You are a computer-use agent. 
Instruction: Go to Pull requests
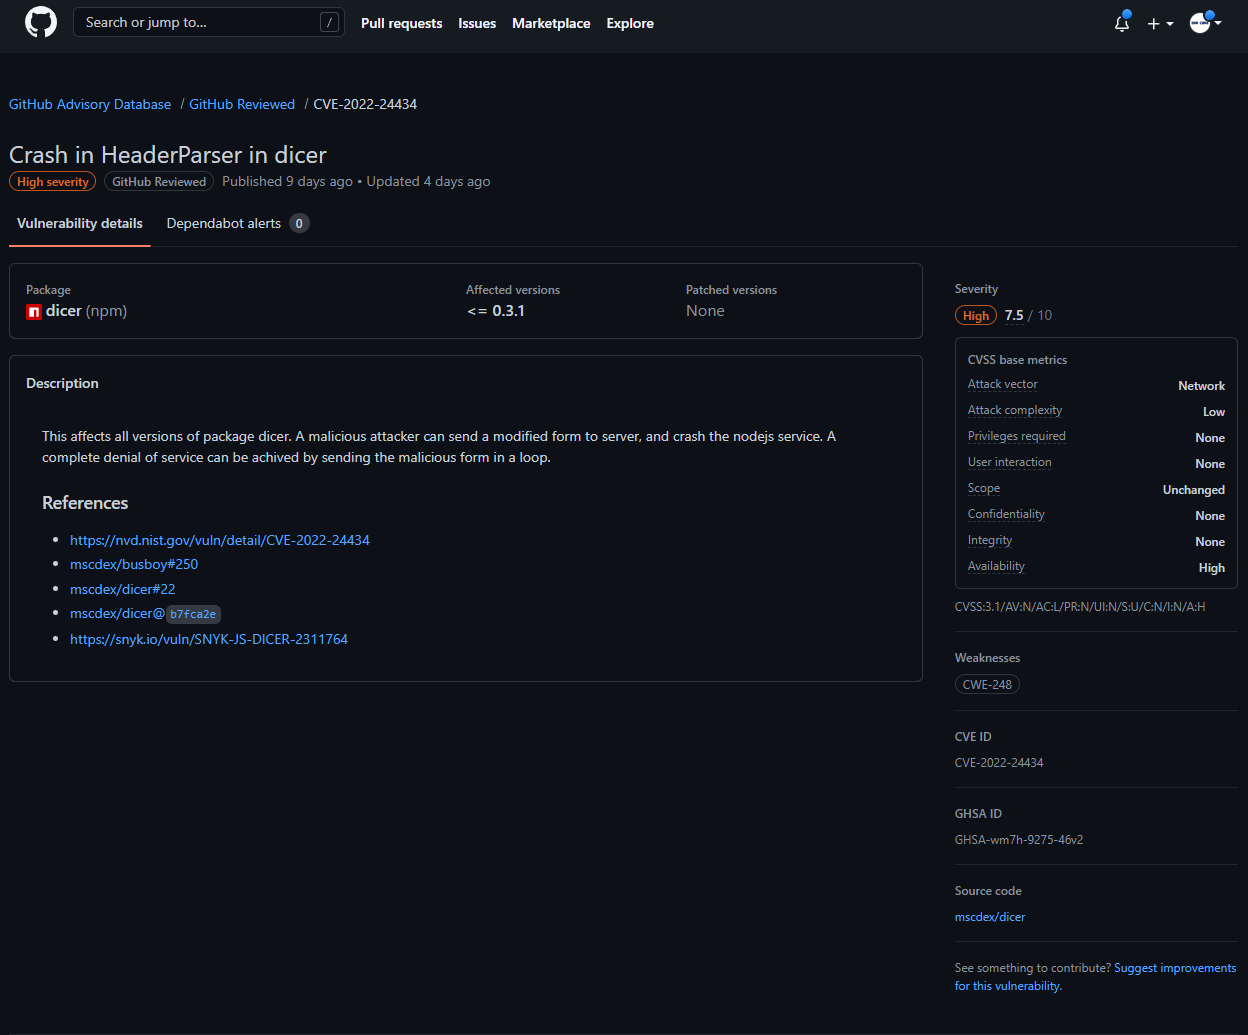[401, 23]
